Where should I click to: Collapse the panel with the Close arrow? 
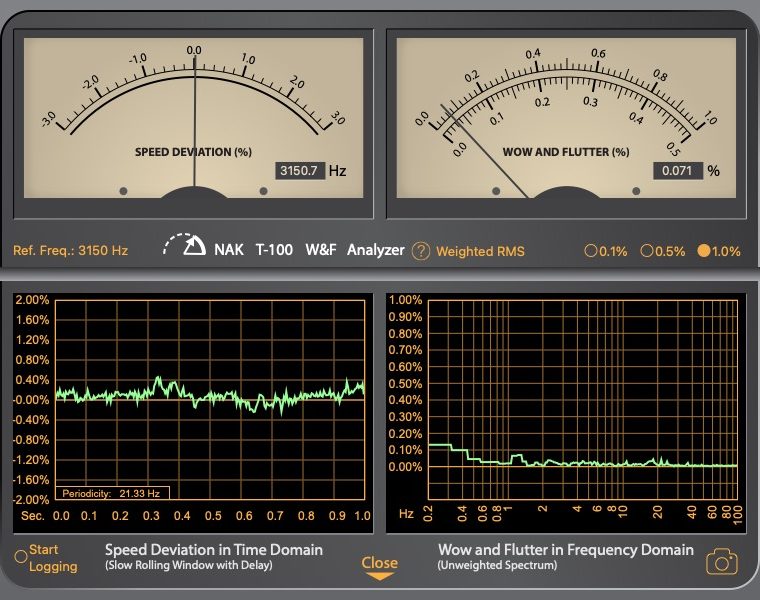[x=379, y=567]
